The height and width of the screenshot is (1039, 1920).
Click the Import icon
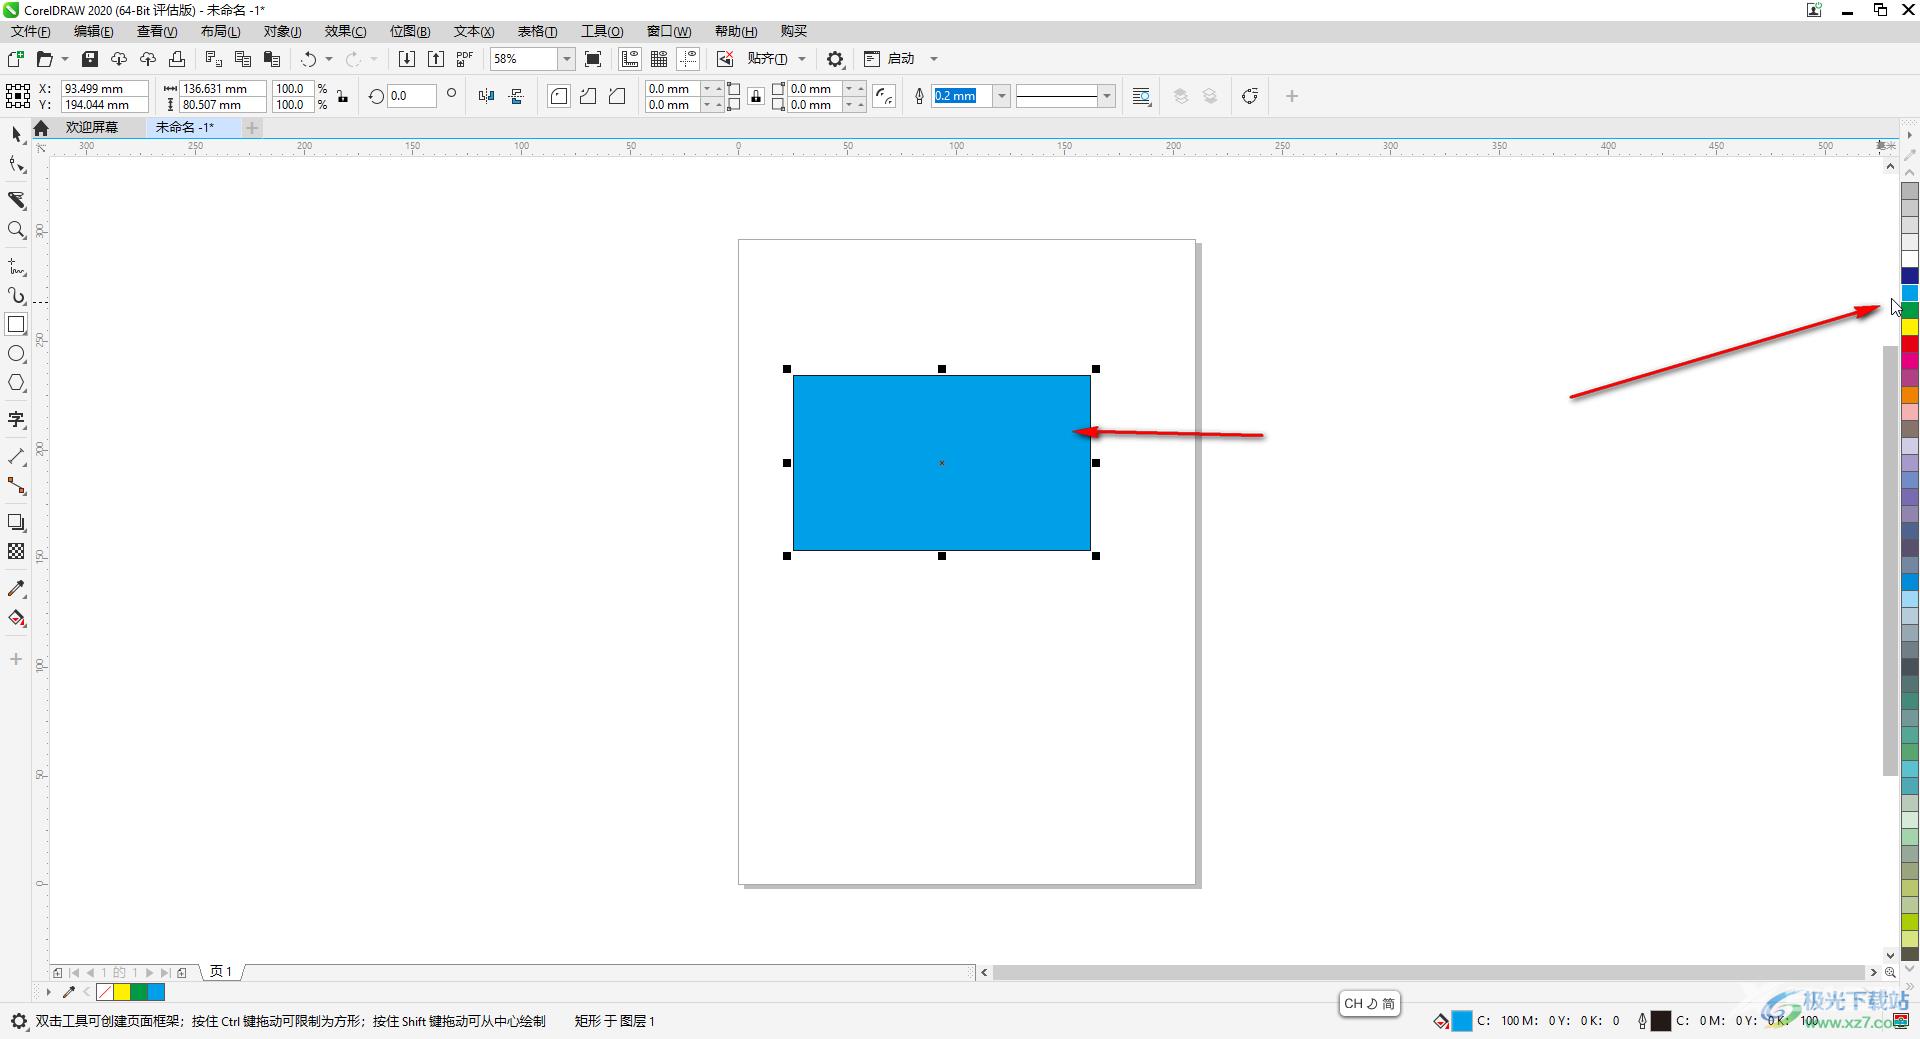tap(406, 59)
